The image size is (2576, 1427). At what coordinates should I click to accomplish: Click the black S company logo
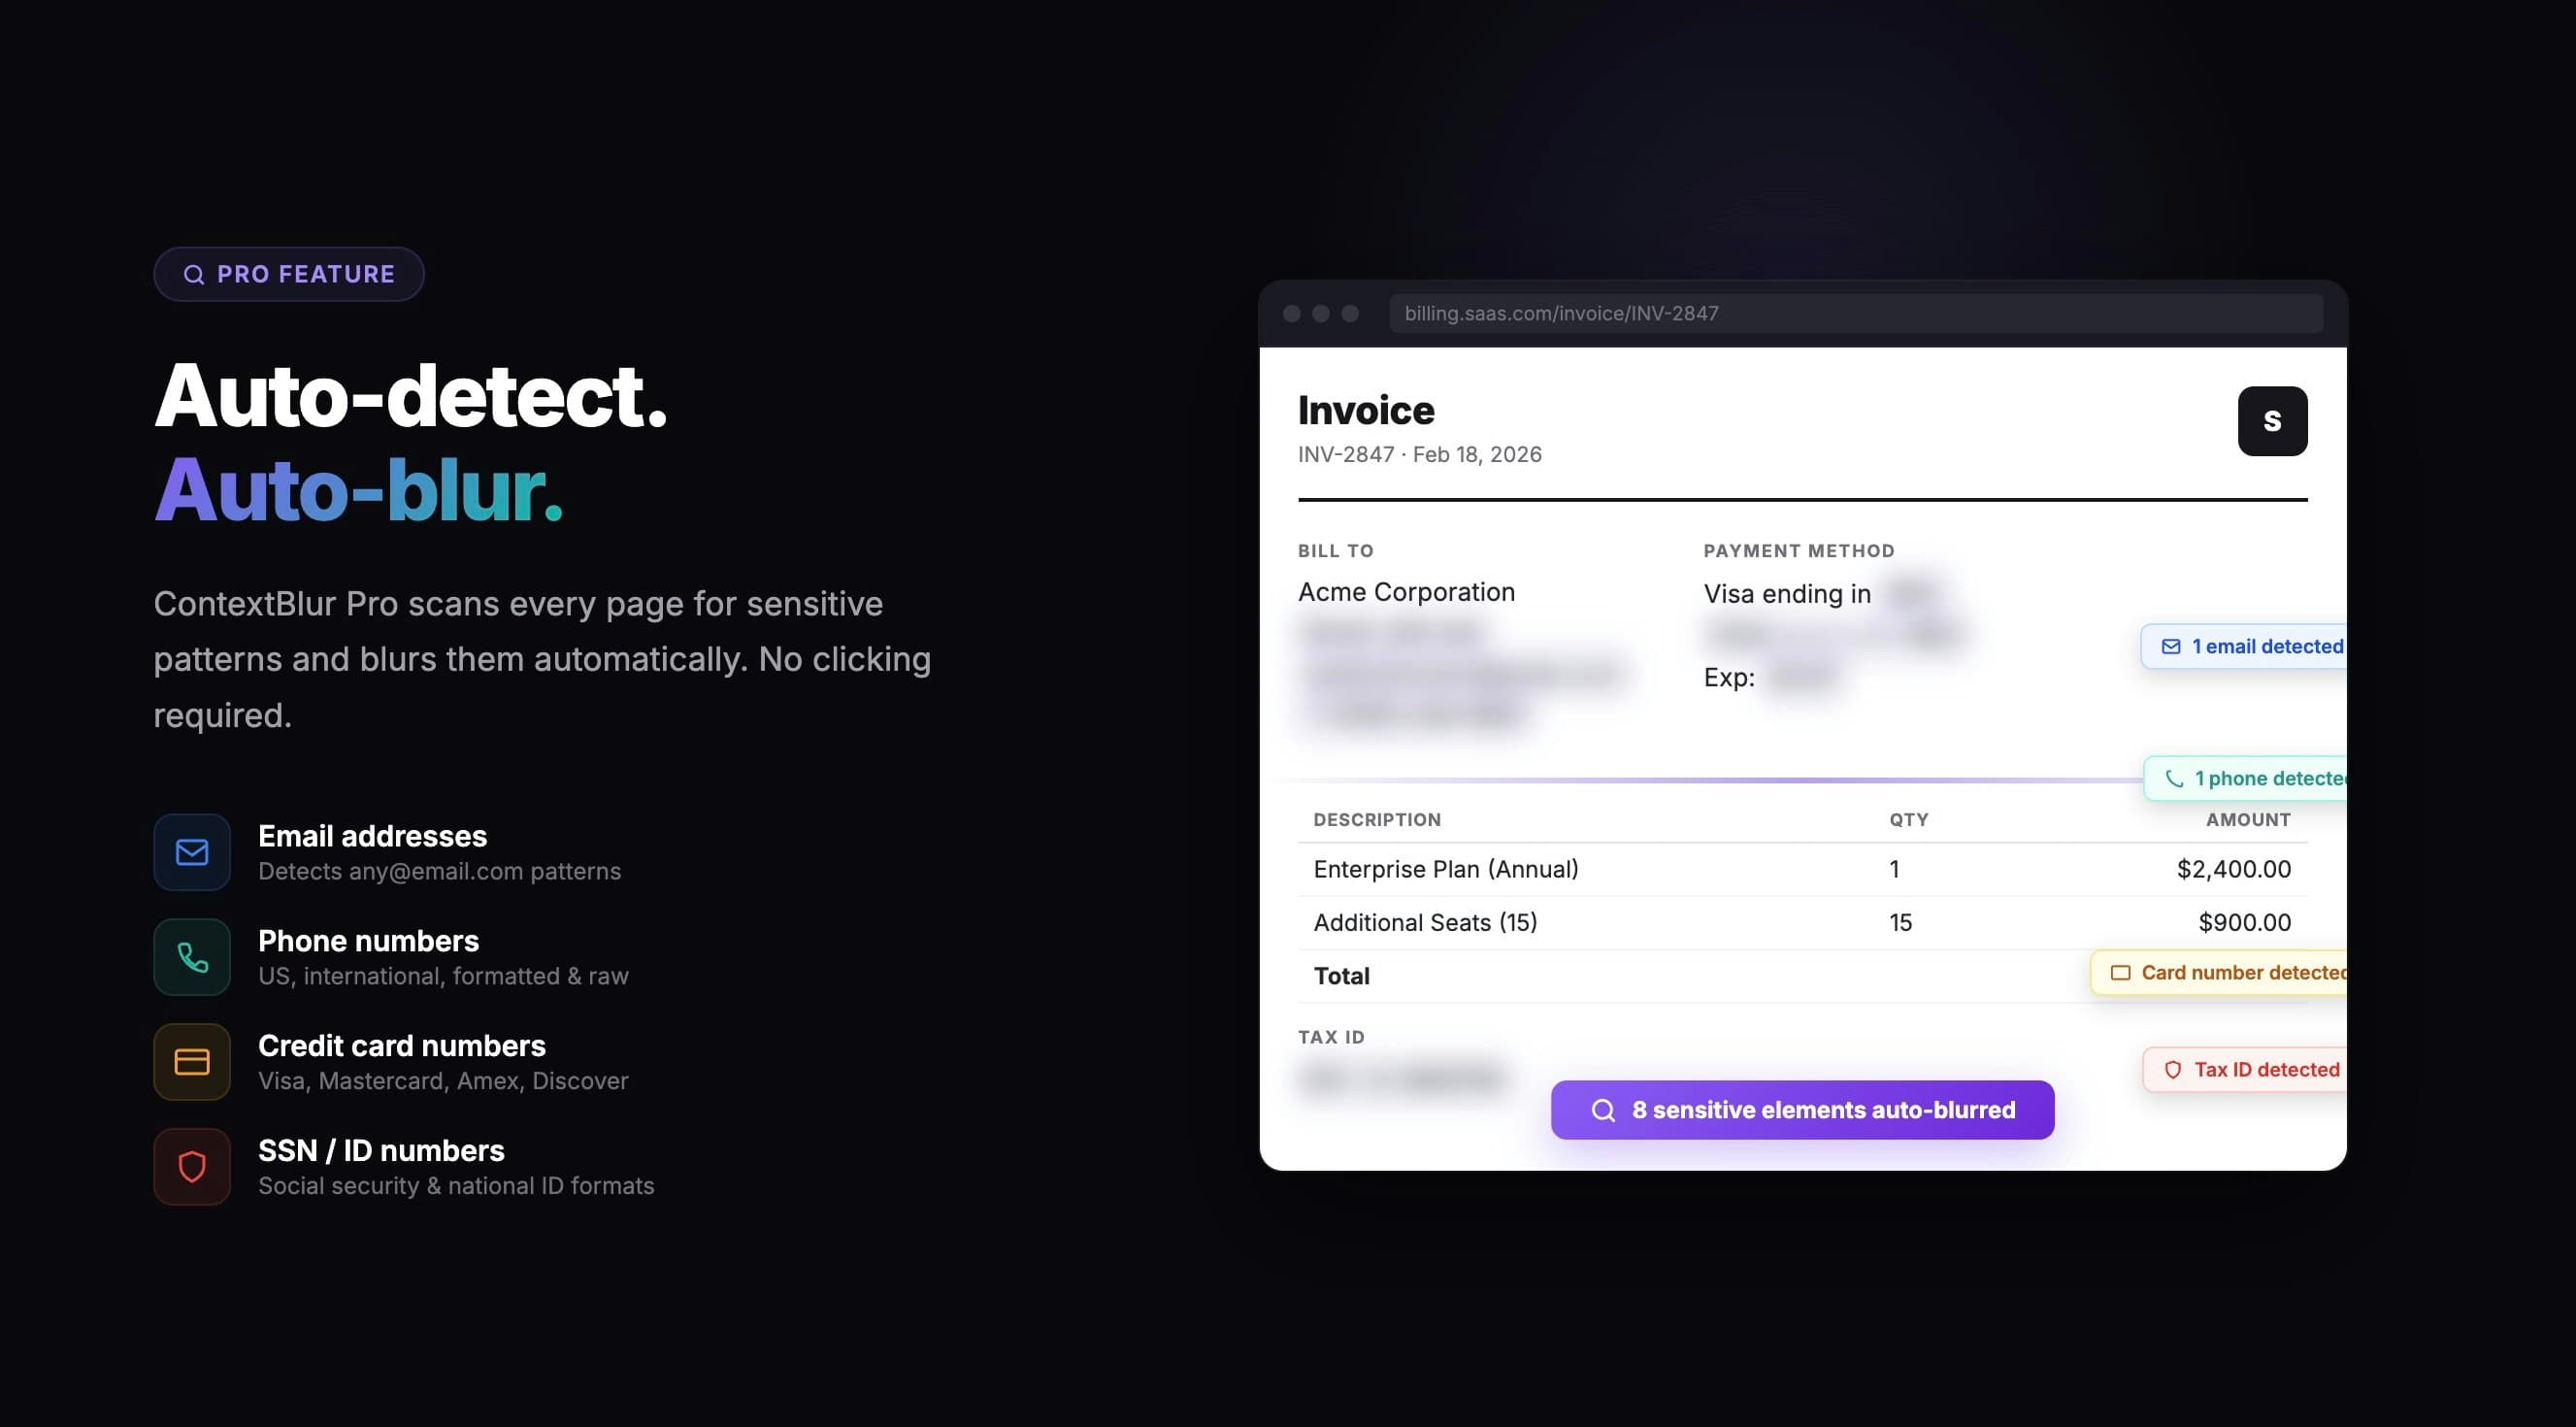pos(2272,421)
